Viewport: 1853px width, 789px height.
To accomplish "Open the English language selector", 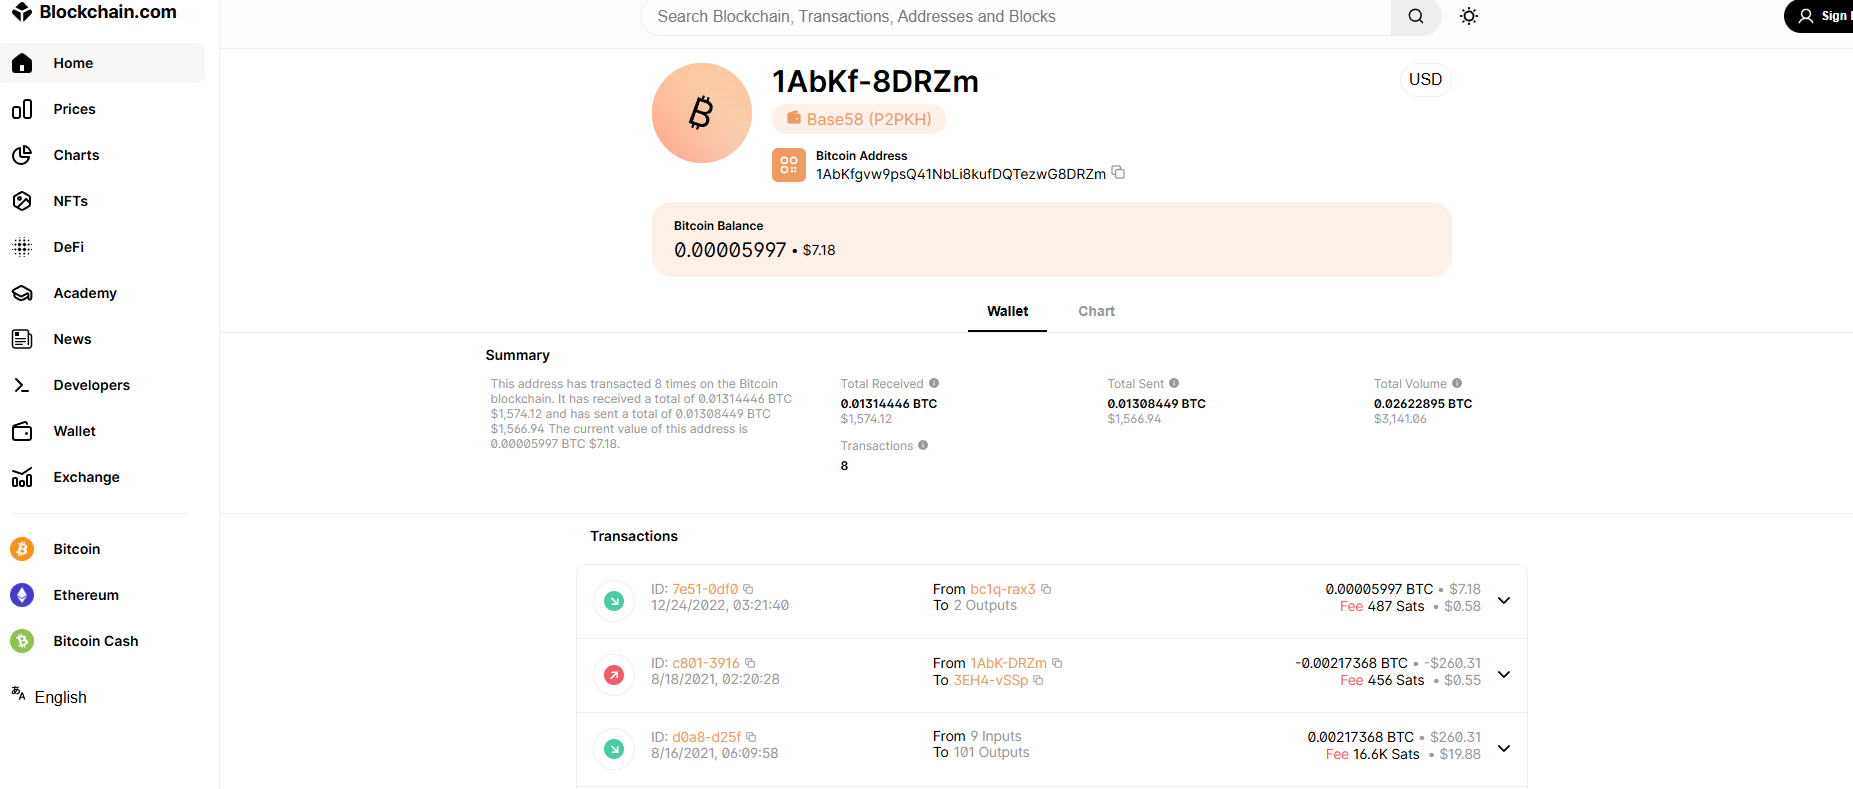I will (x=60, y=697).
